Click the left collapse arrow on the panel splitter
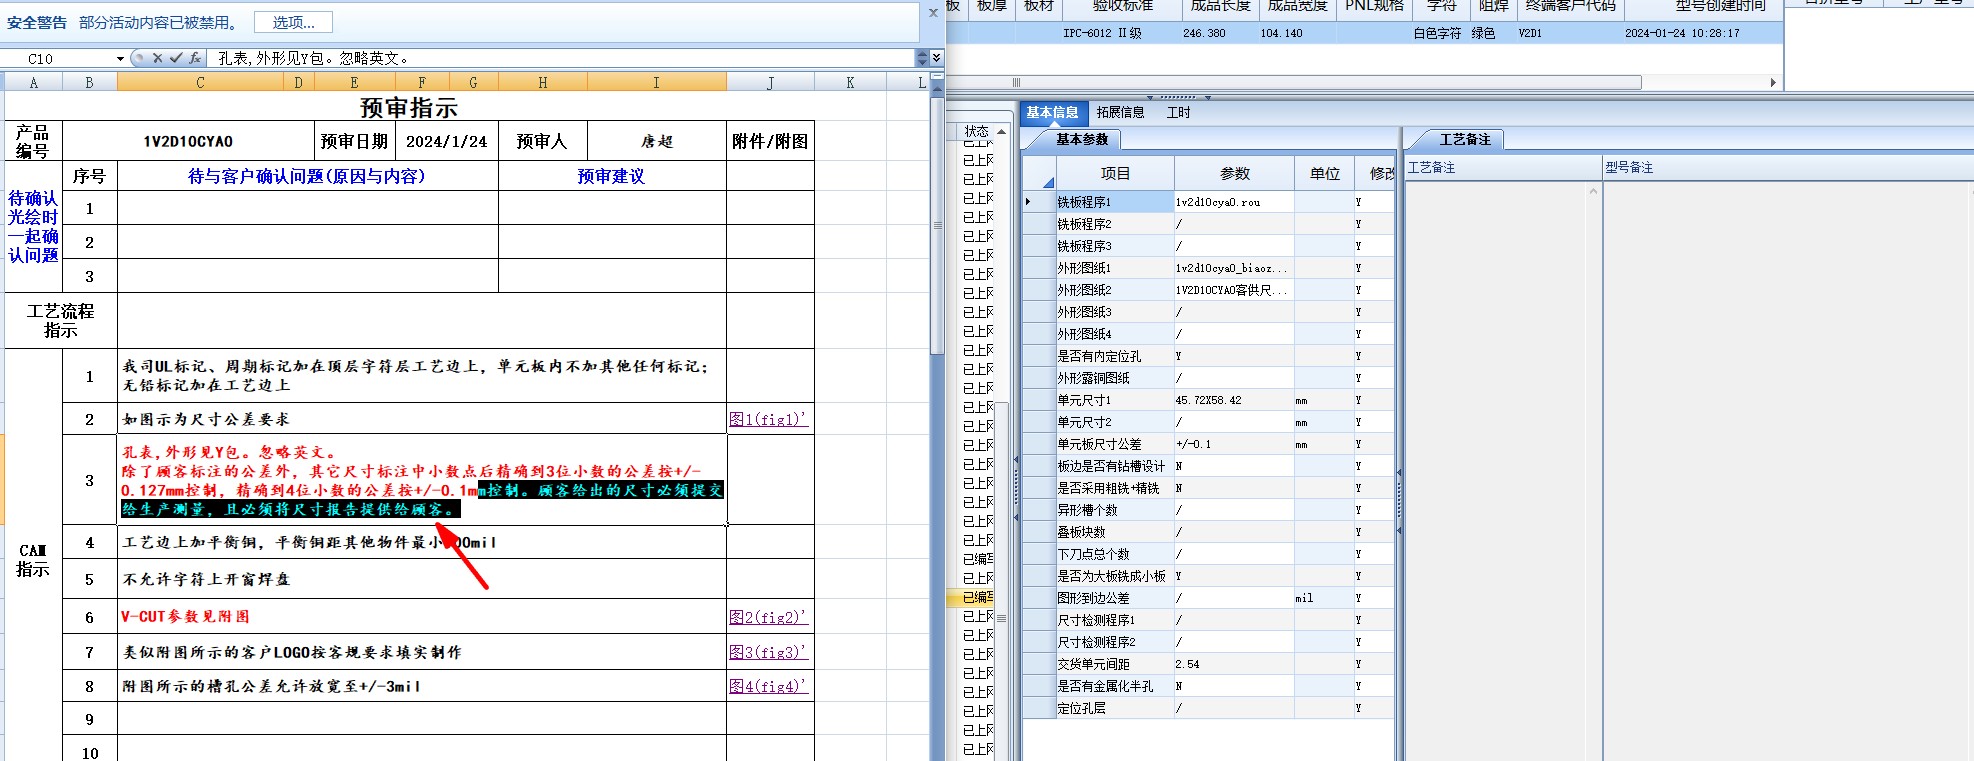The image size is (1974, 761). (x=1016, y=460)
